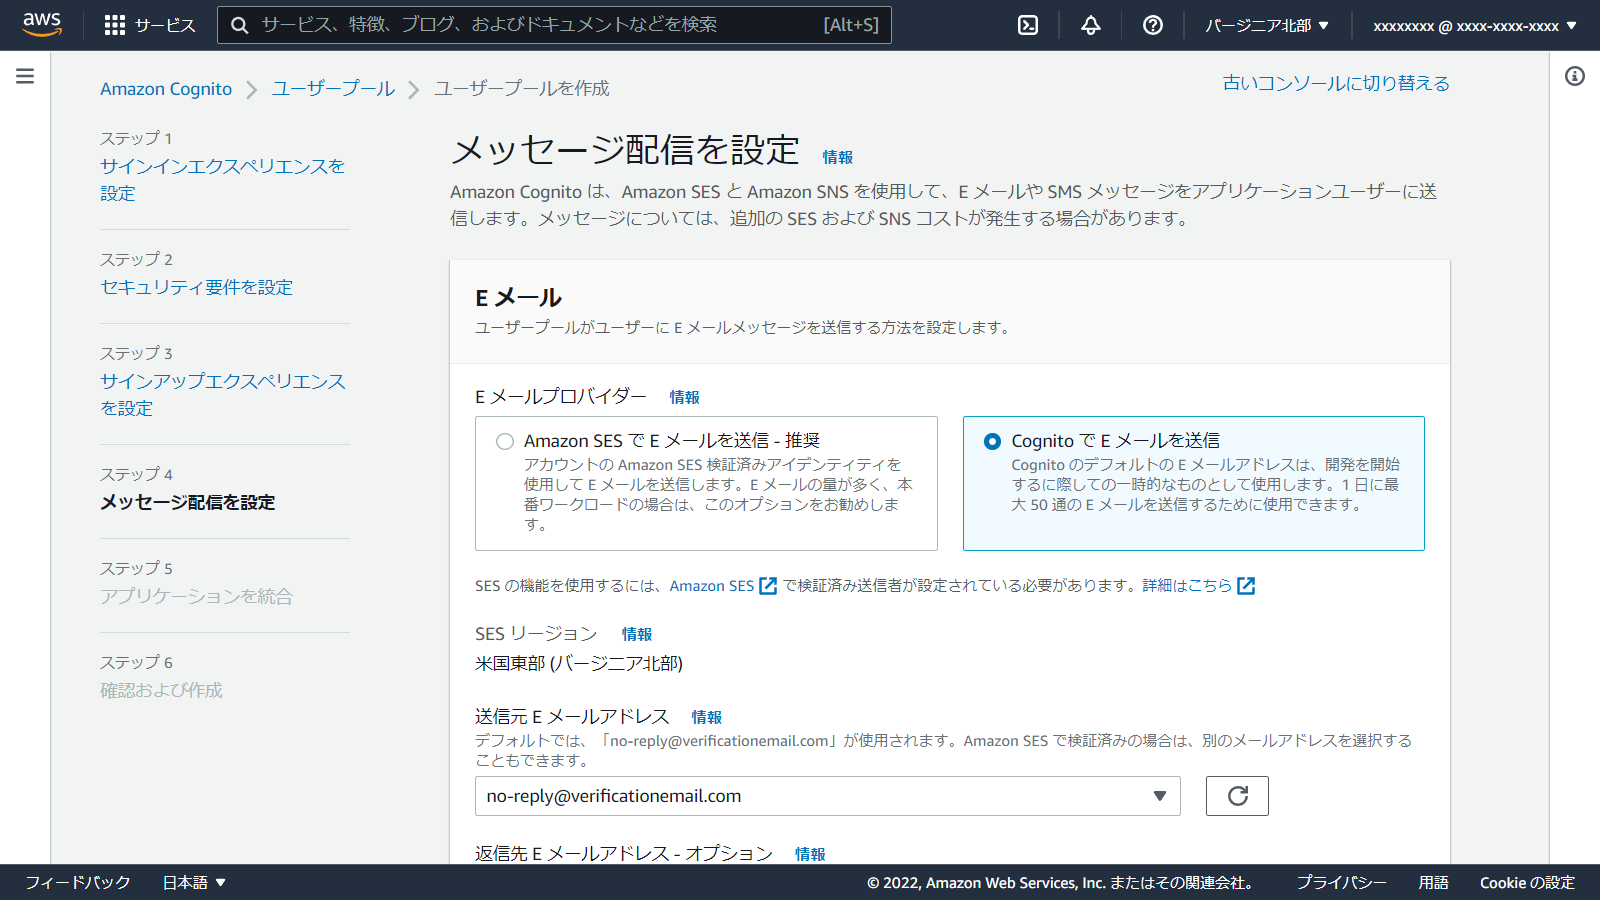This screenshot has width=1600, height=900.
Task: Refresh the sender email address list
Action: pos(1237,796)
